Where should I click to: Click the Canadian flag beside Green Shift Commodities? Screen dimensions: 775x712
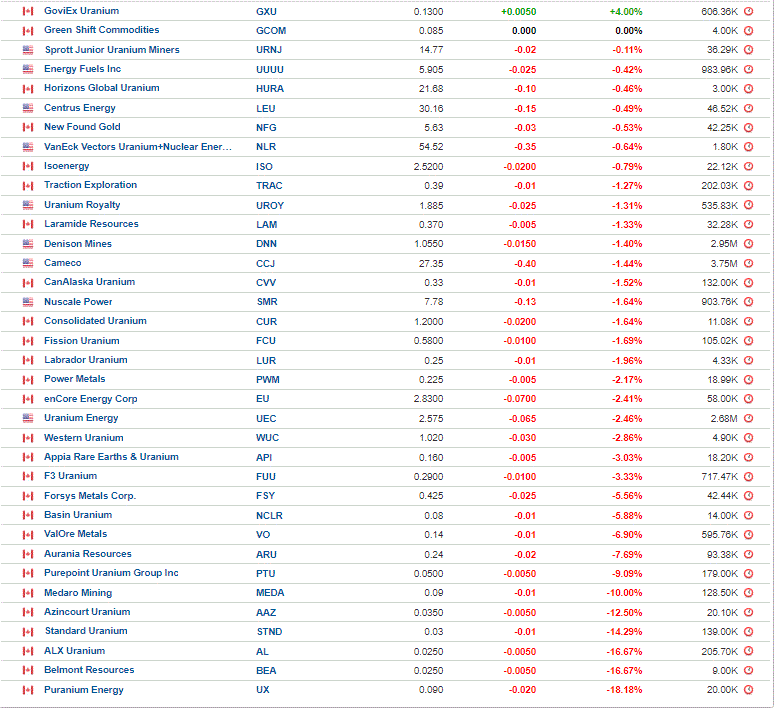click(x=28, y=31)
